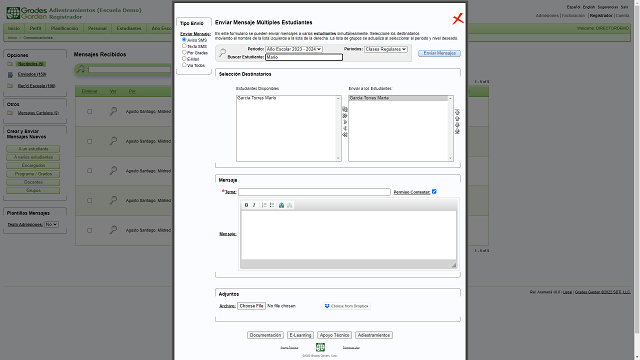Click Grades Garden logo on background page
Screen dimensions: 640x360
pyautogui.click(x=27, y=13)
